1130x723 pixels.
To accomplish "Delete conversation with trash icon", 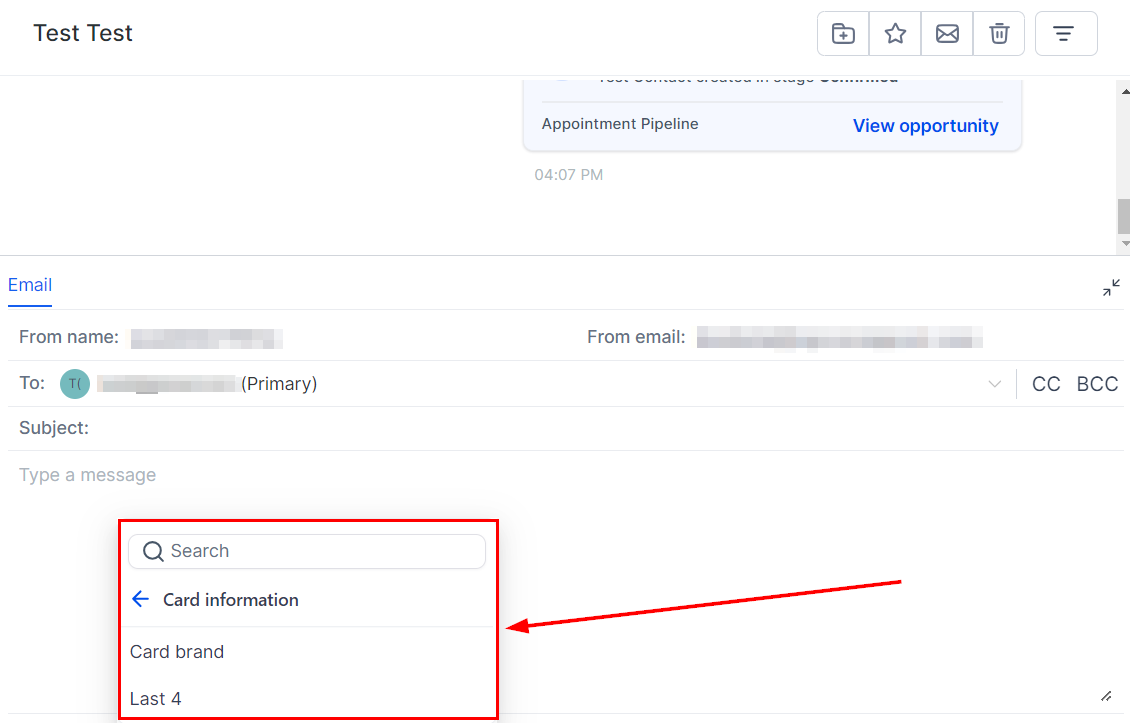I will (999, 34).
